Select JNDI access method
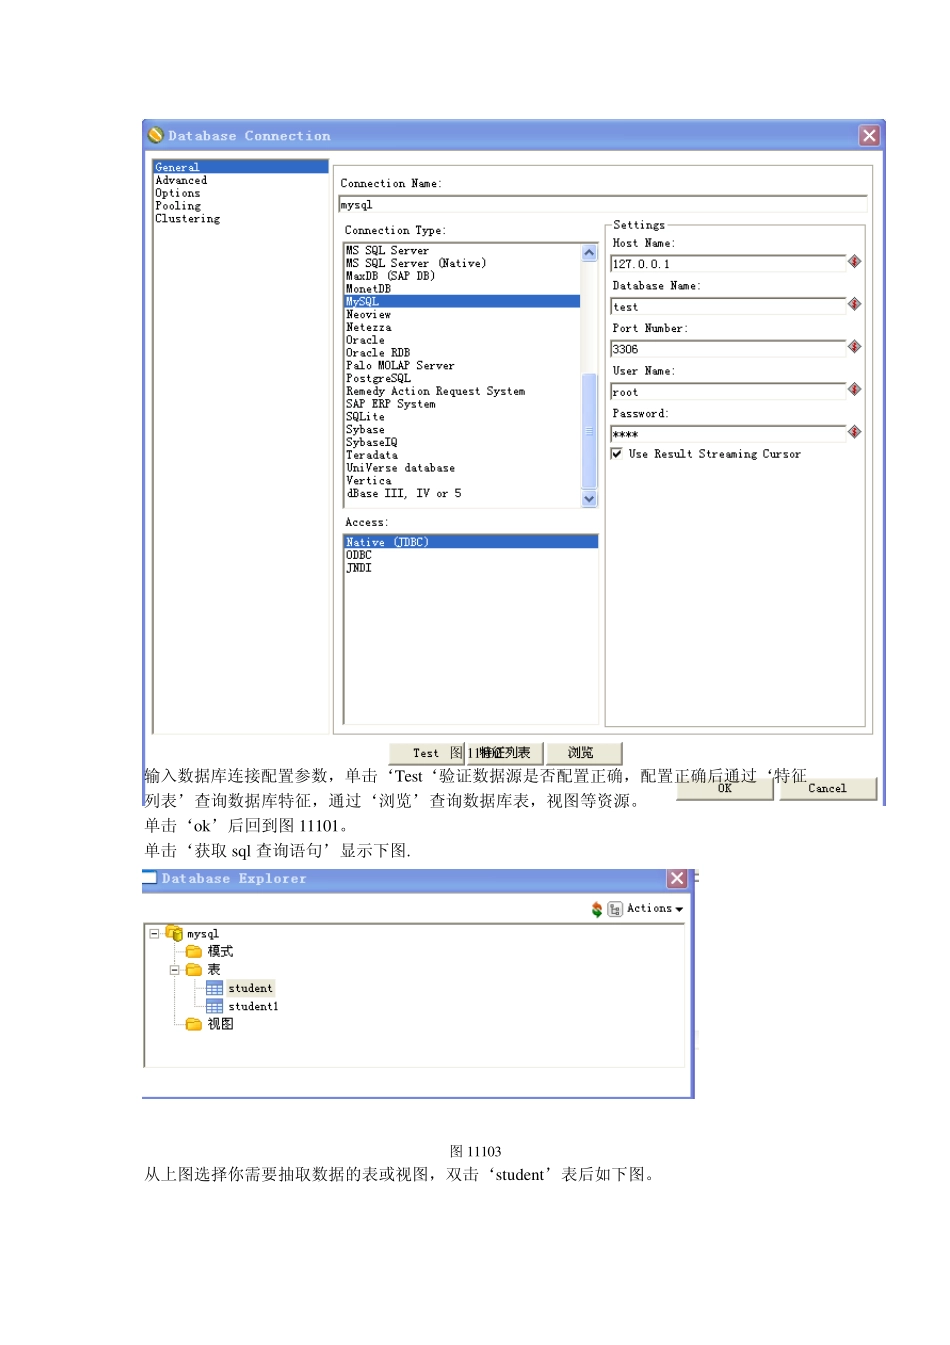The image size is (950, 1345). pyautogui.click(x=359, y=568)
